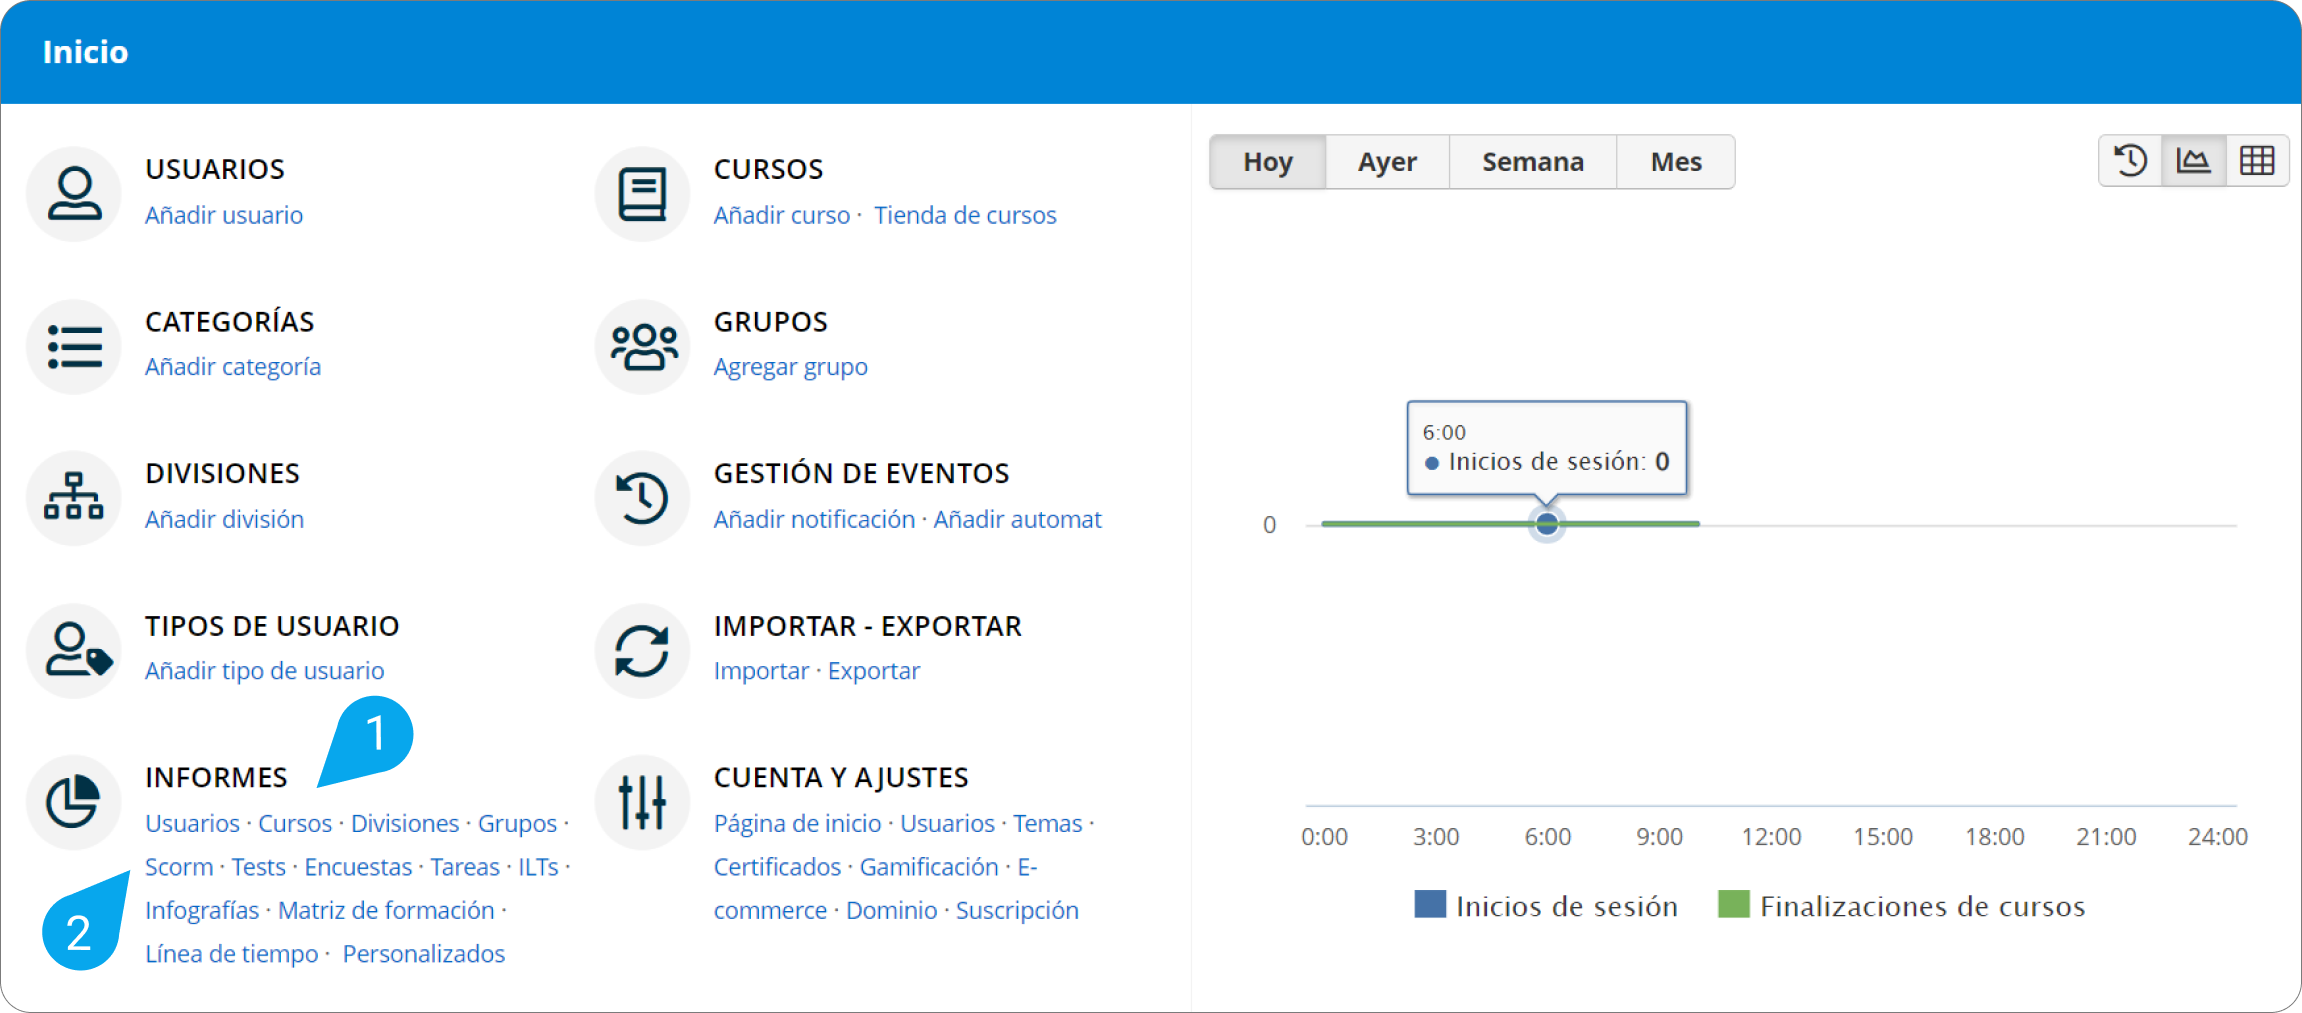Click Añadir tipo de usuario link

point(264,671)
